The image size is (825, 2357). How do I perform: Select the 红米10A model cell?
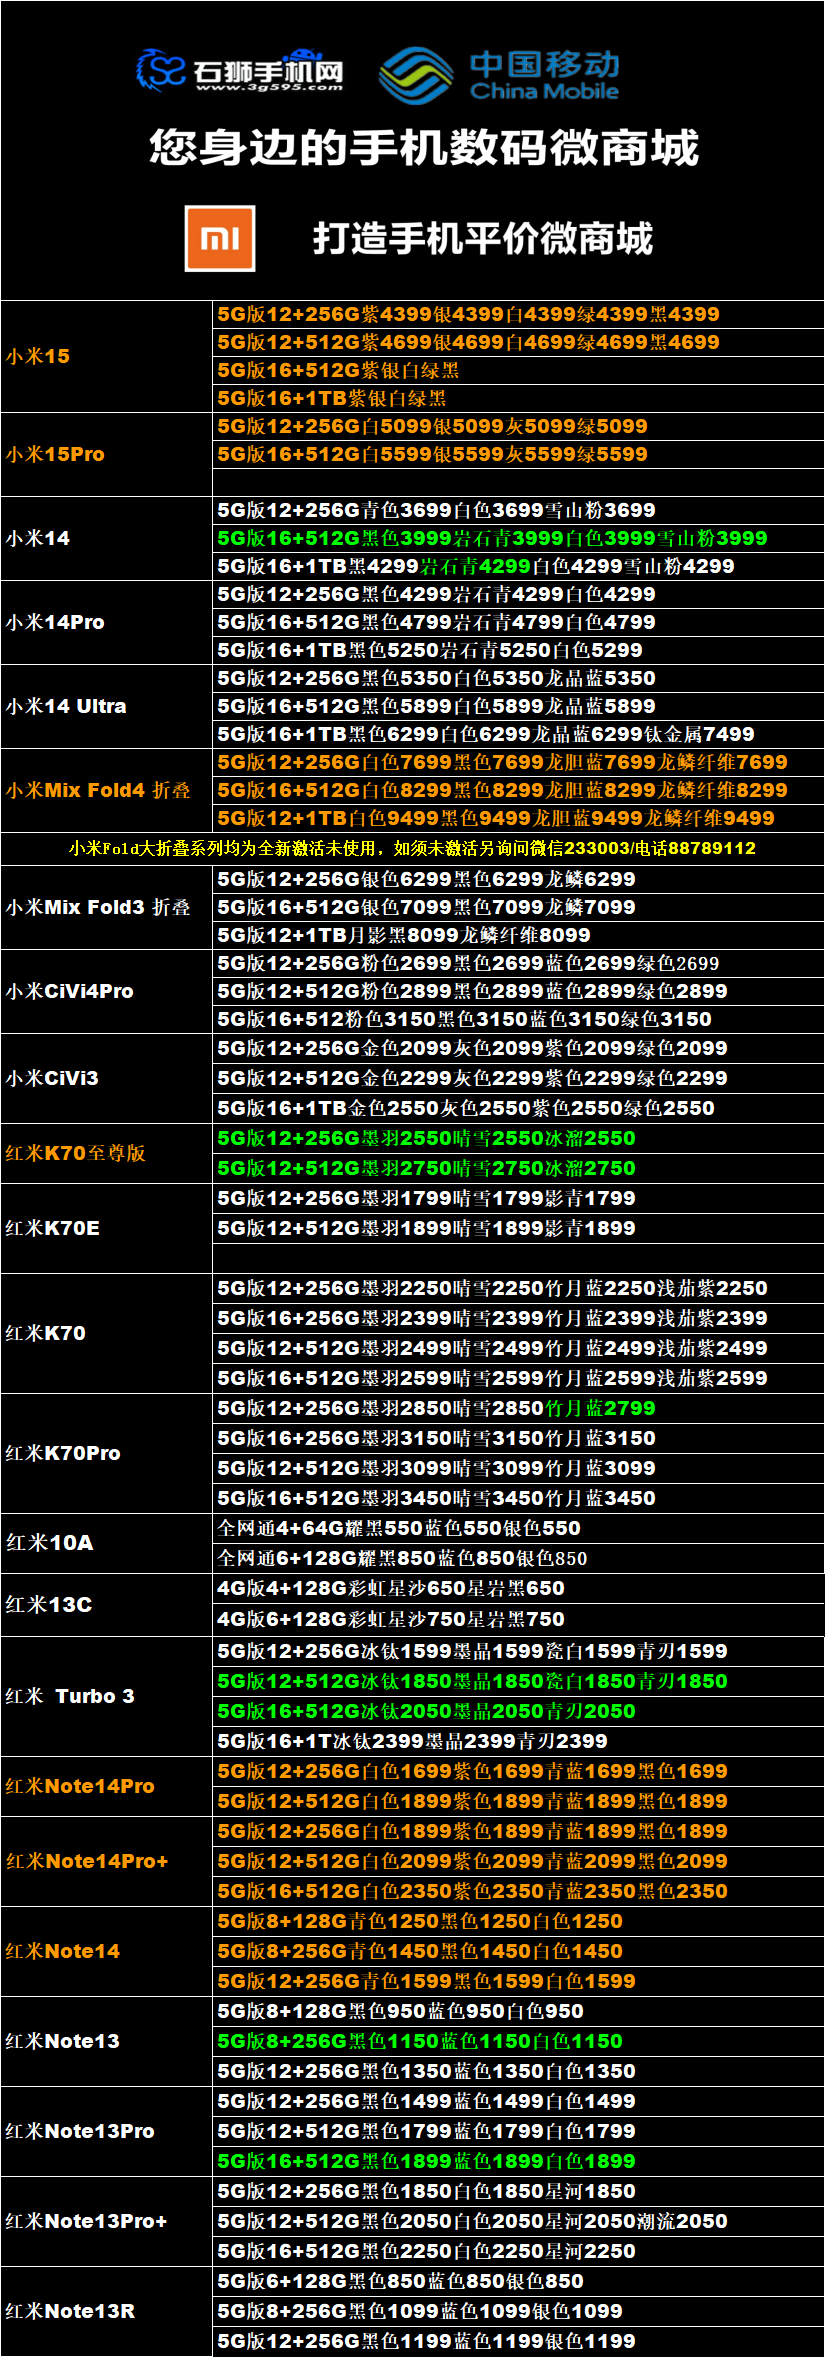point(107,1543)
